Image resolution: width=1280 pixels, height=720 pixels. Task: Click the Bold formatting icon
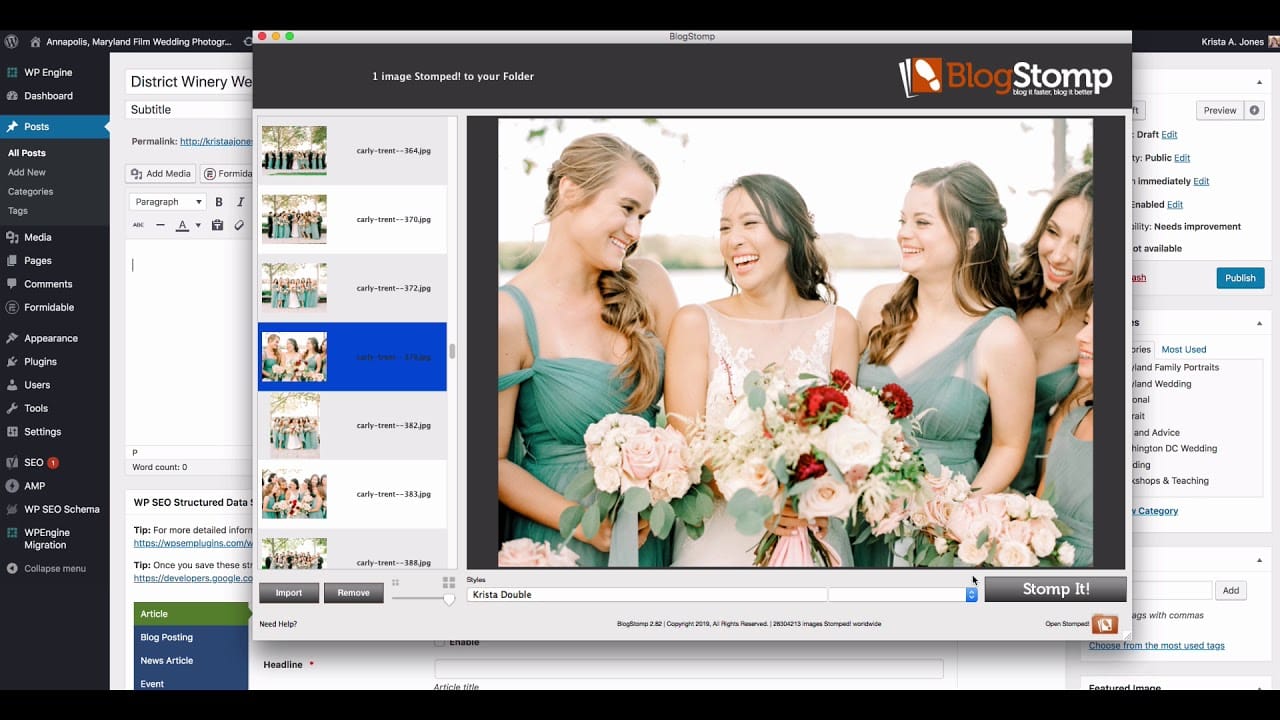219,202
